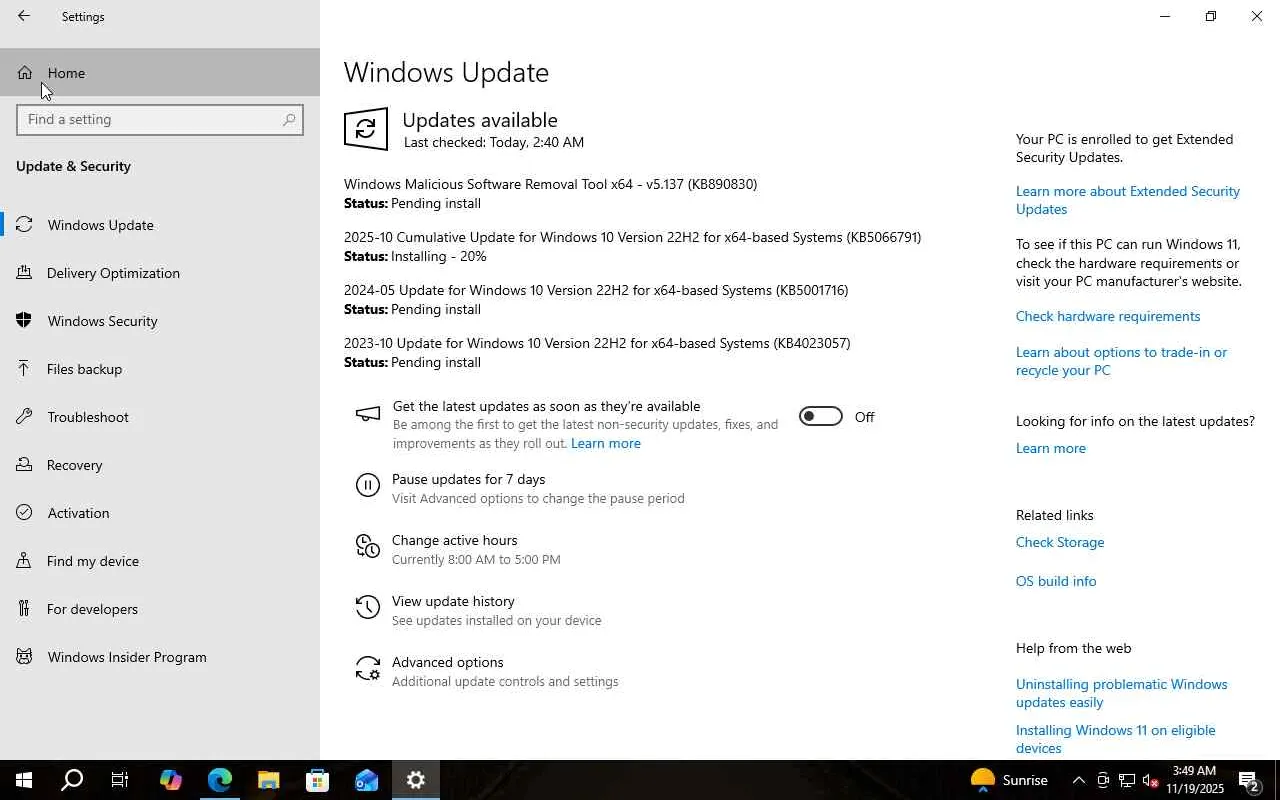The height and width of the screenshot is (800, 1280).
Task: Click the View update history icon
Action: point(368,607)
